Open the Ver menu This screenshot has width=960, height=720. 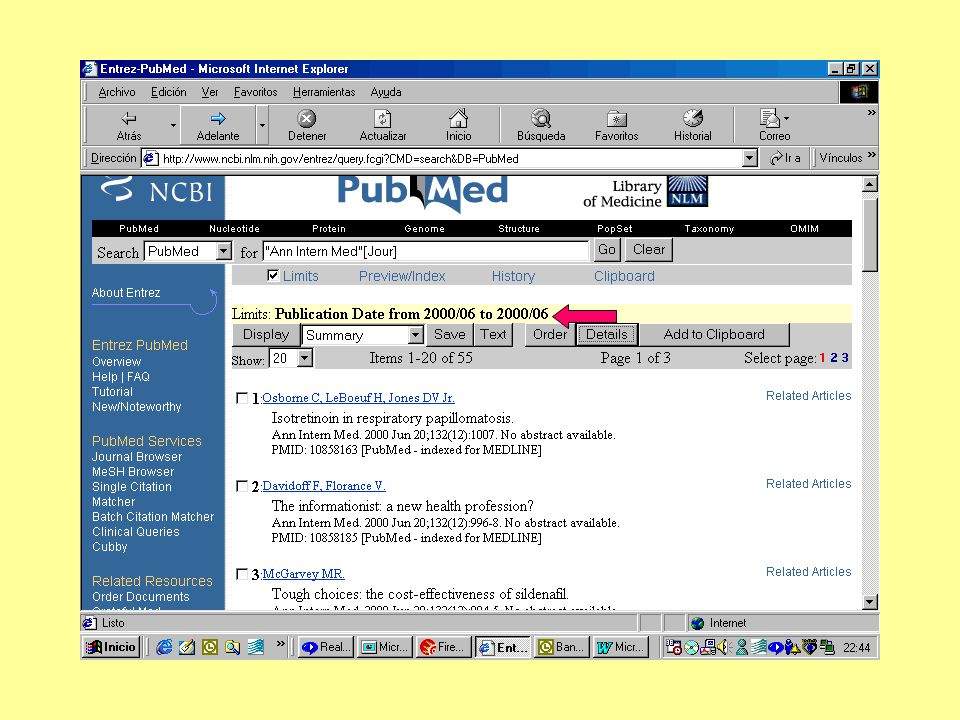click(x=210, y=92)
